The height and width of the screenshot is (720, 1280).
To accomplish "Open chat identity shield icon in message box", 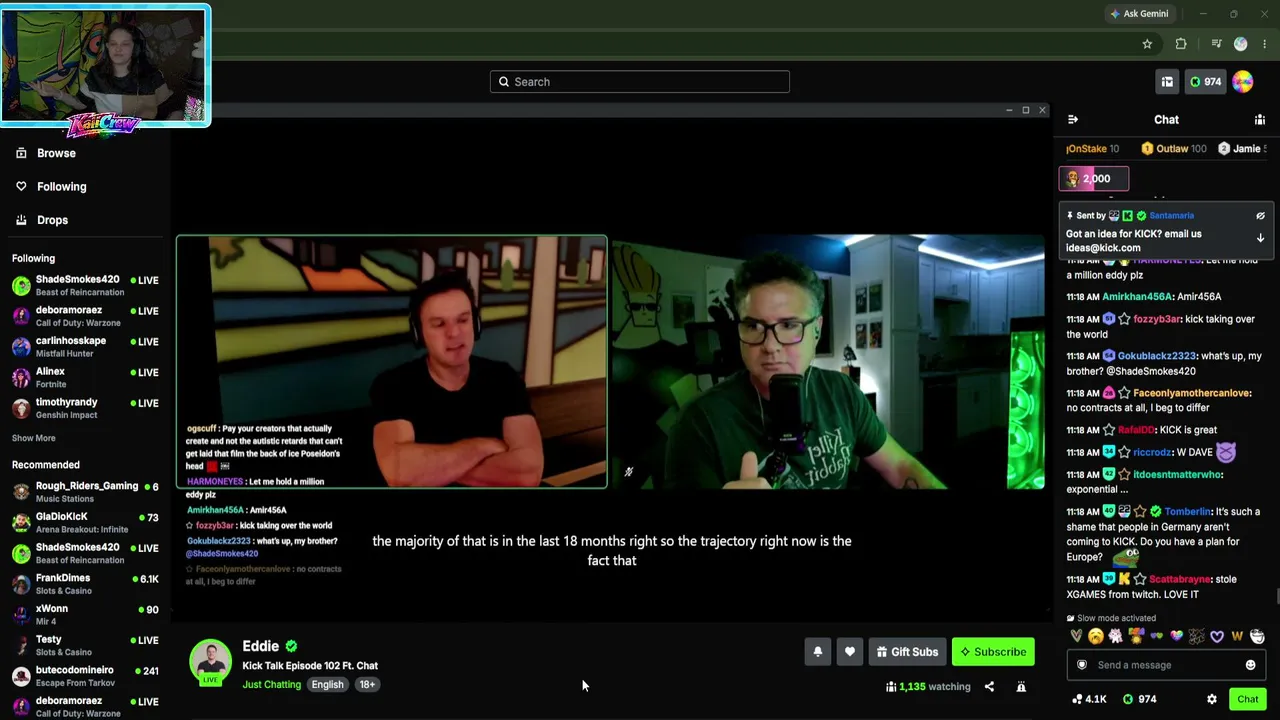I will click(1081, 665).
